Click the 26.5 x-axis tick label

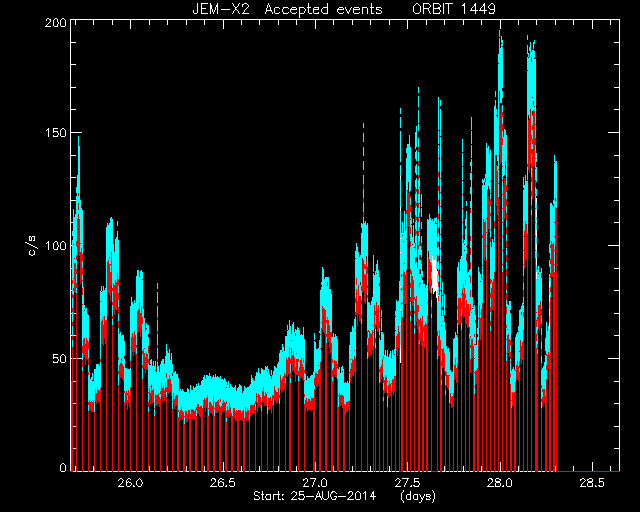coord(222,483)
